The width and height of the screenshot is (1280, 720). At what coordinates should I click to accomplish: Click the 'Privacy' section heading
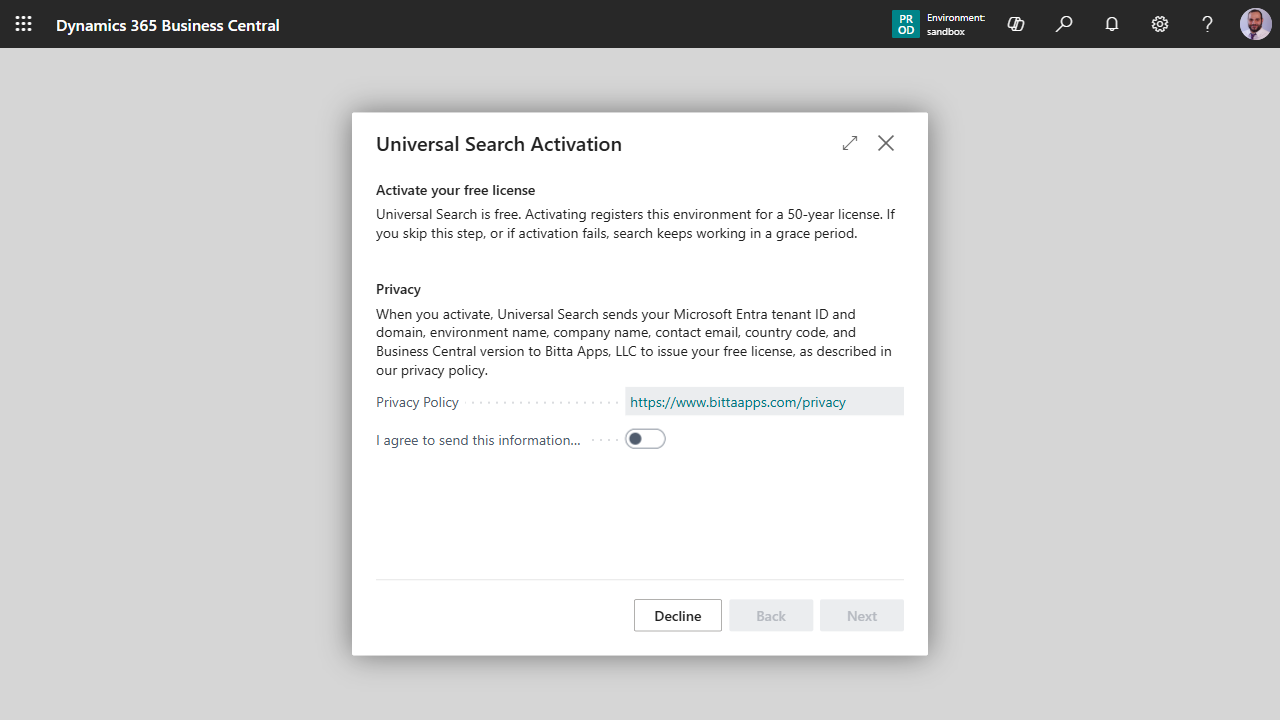tap(398, 289)
